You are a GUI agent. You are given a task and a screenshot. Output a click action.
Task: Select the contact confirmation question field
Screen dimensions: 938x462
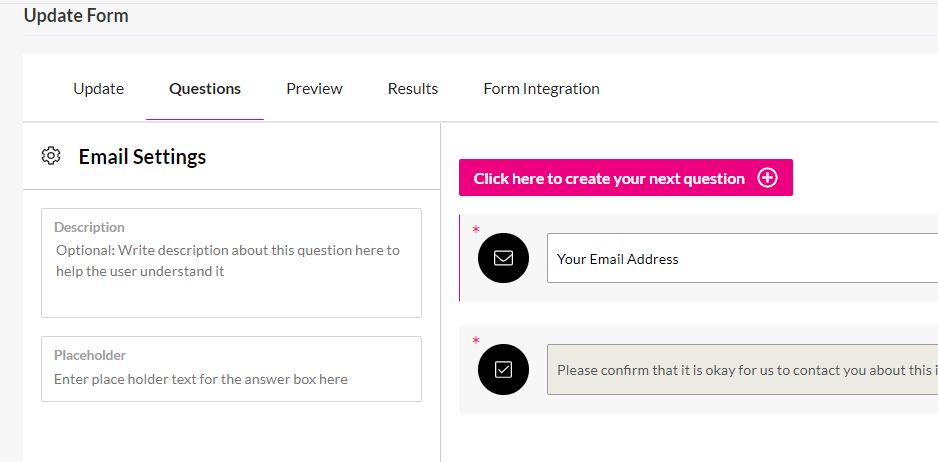(742, 370)
